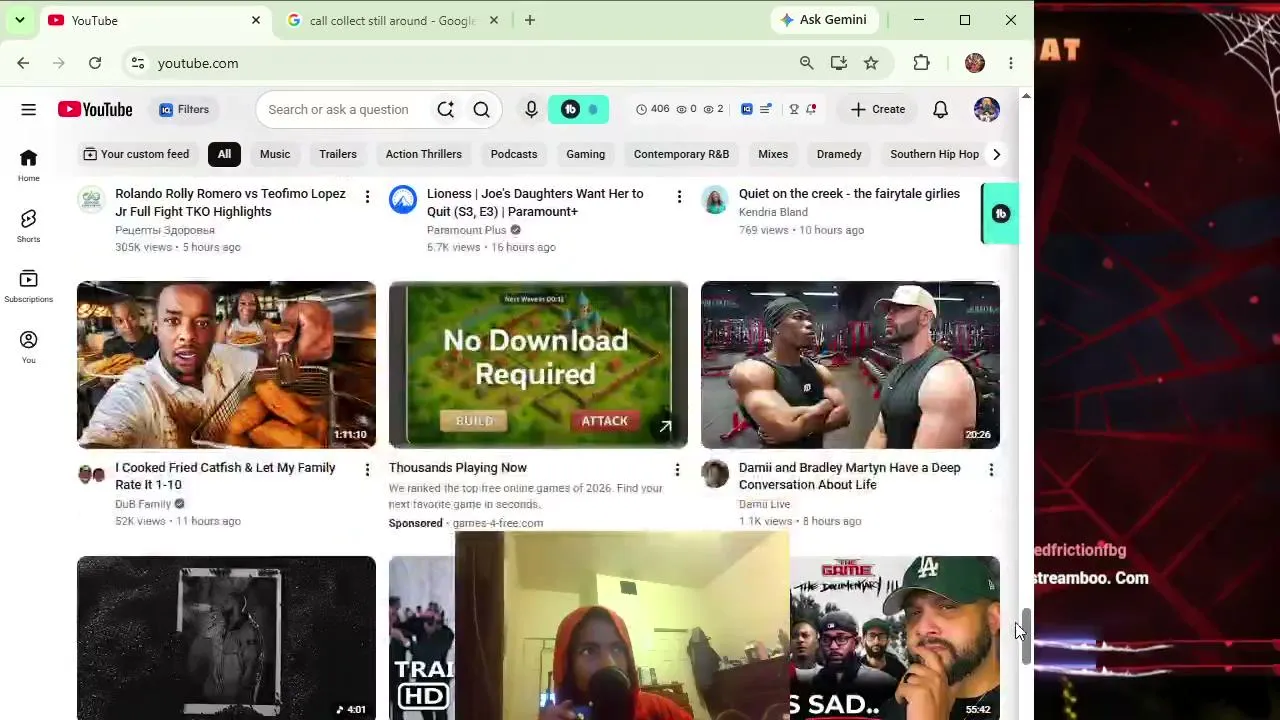The width and height of the screenshot is (1280, 720).
Task: Open more options for the sponsored ad
Action: coord(677,470)
